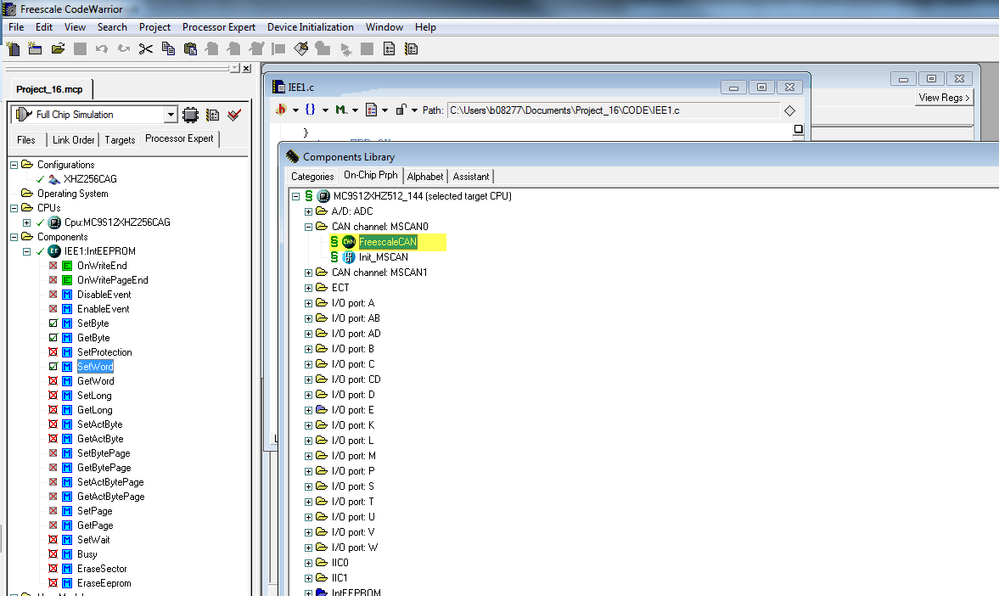Viewport: 999px width, 596px height.
Task: Expand the I/O port: AB node
Action: coord(308,318)
